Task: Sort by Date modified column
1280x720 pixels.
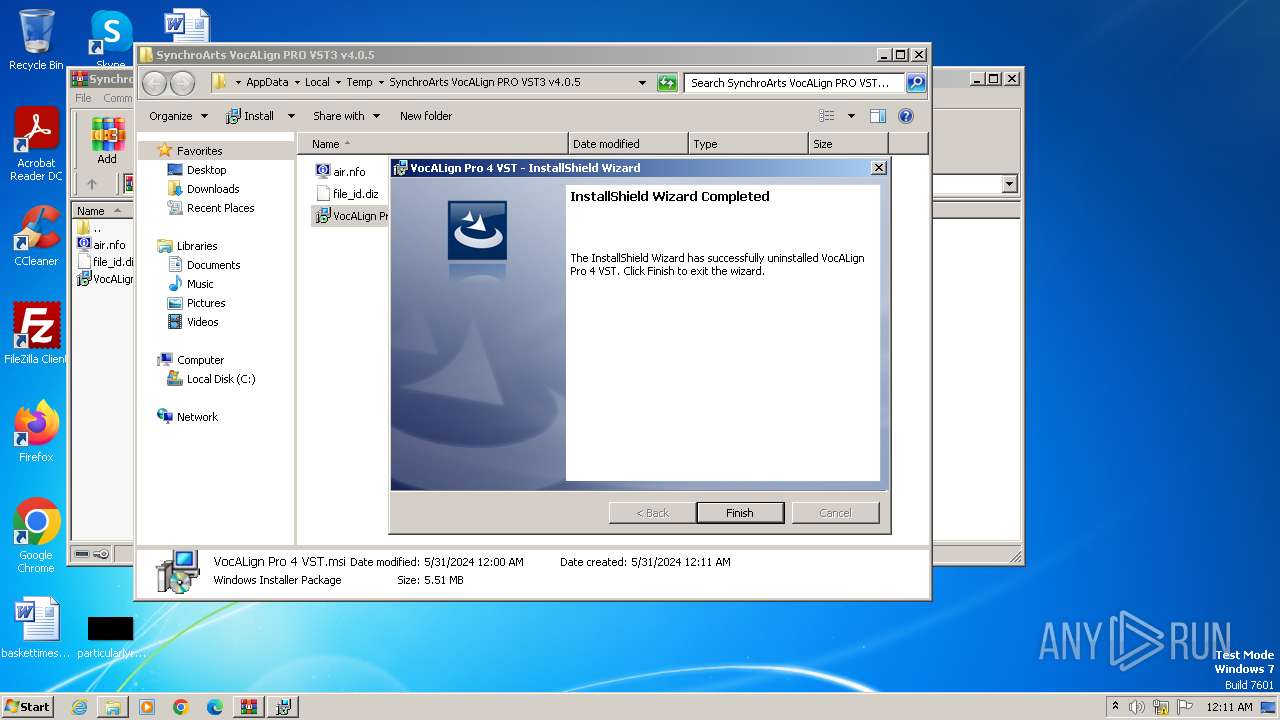Action: pyautogui.click(x=628, y=144)
